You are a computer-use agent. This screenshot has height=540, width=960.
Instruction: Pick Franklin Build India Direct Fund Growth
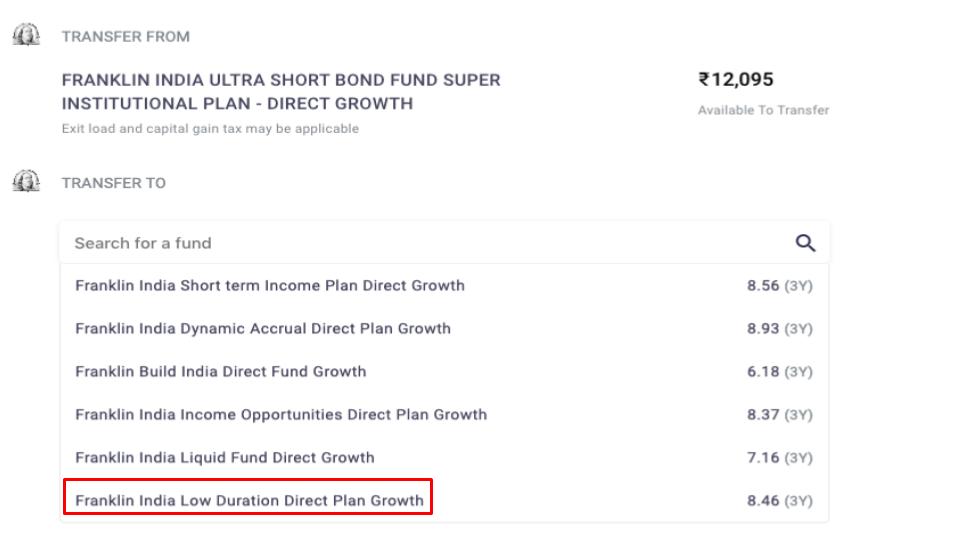pos(444,372)
